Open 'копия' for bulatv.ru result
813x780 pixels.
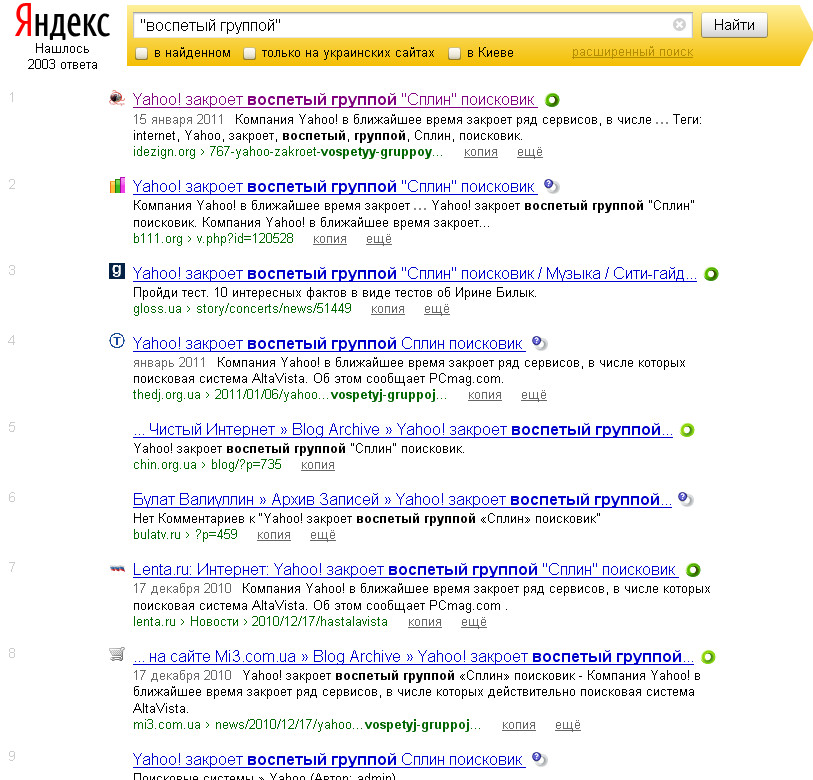[274, 535]
